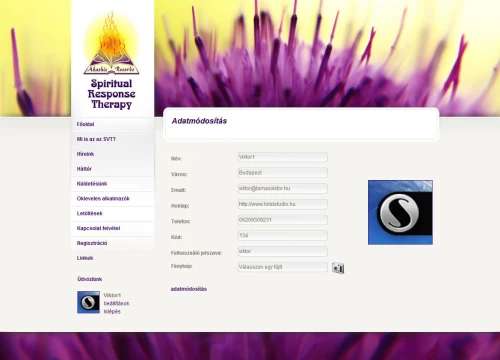Open Okleveles alkalmazók menu item
The width and height of the screenshot is (500, 360).
coord(103,198)
